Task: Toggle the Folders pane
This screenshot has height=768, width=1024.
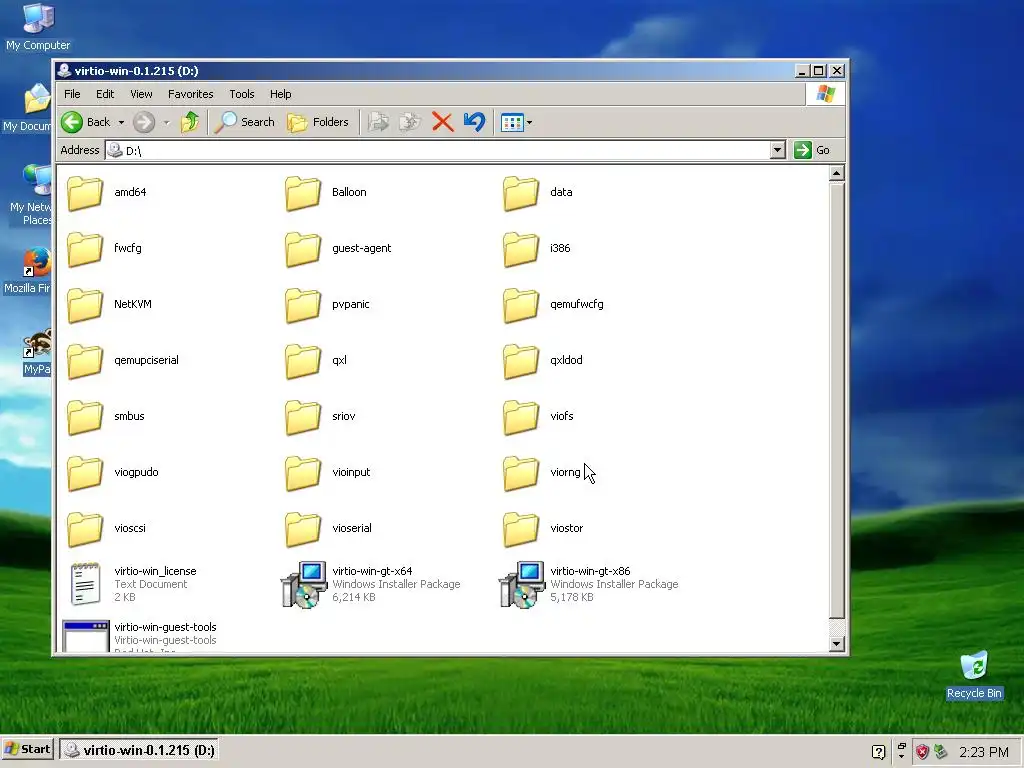Action: (x=318, y=122)
